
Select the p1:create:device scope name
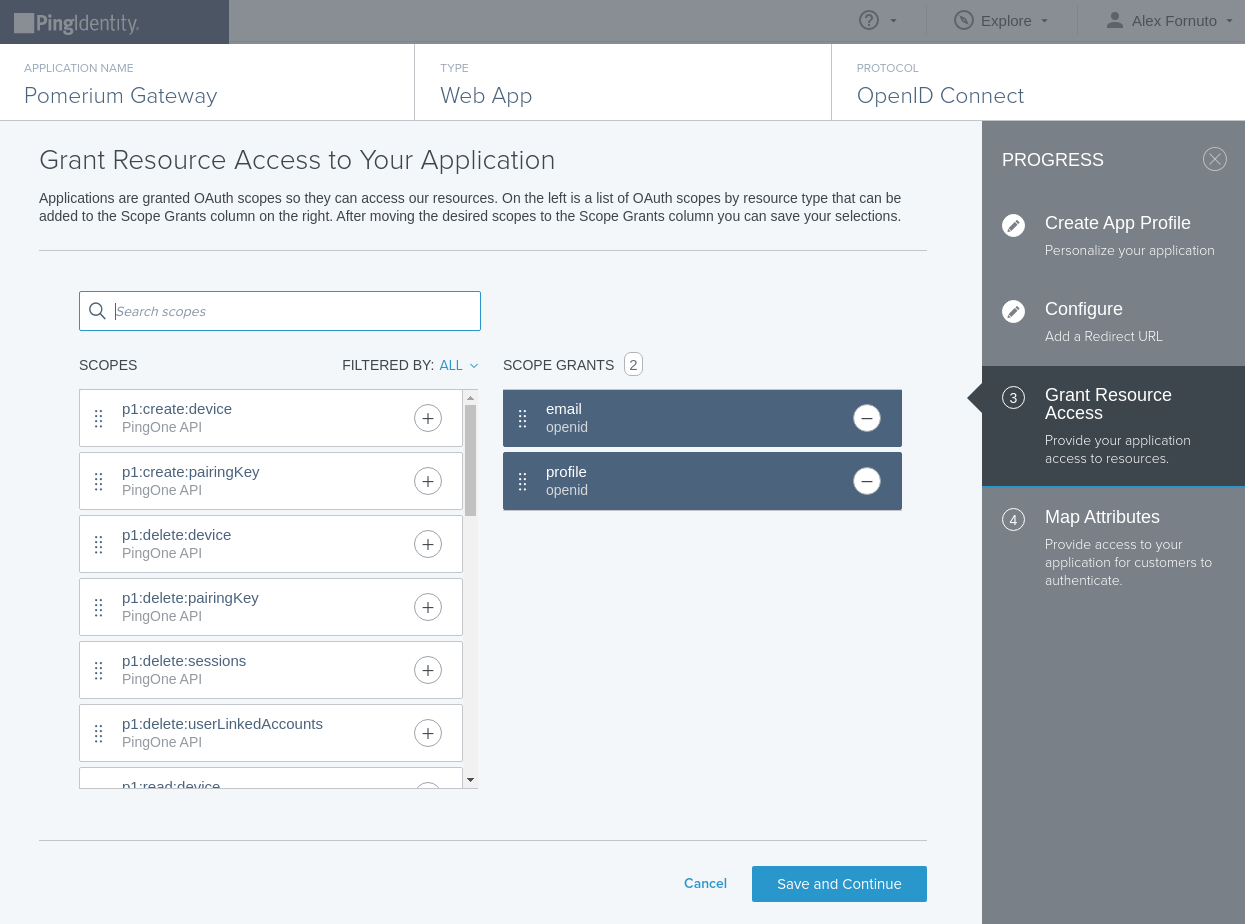pos(177,409)
